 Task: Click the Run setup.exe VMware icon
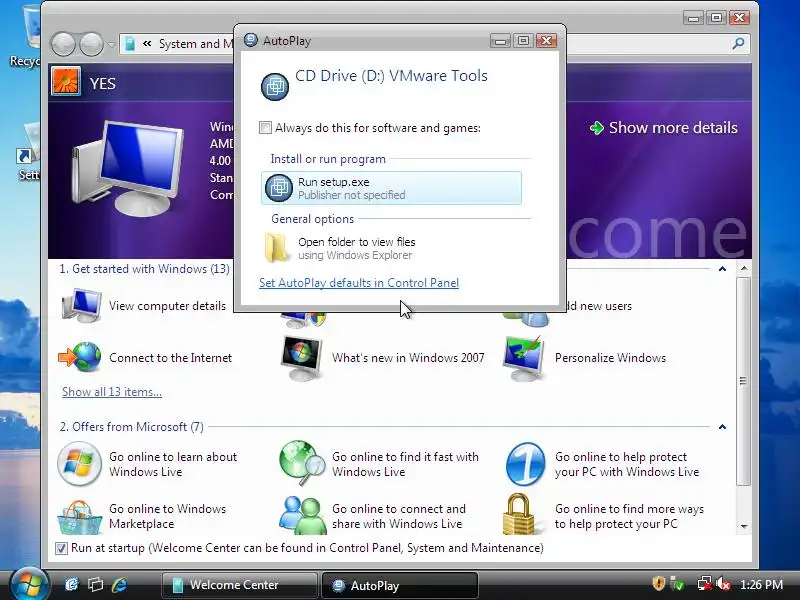pyautogui.click(x=279, y=188)
